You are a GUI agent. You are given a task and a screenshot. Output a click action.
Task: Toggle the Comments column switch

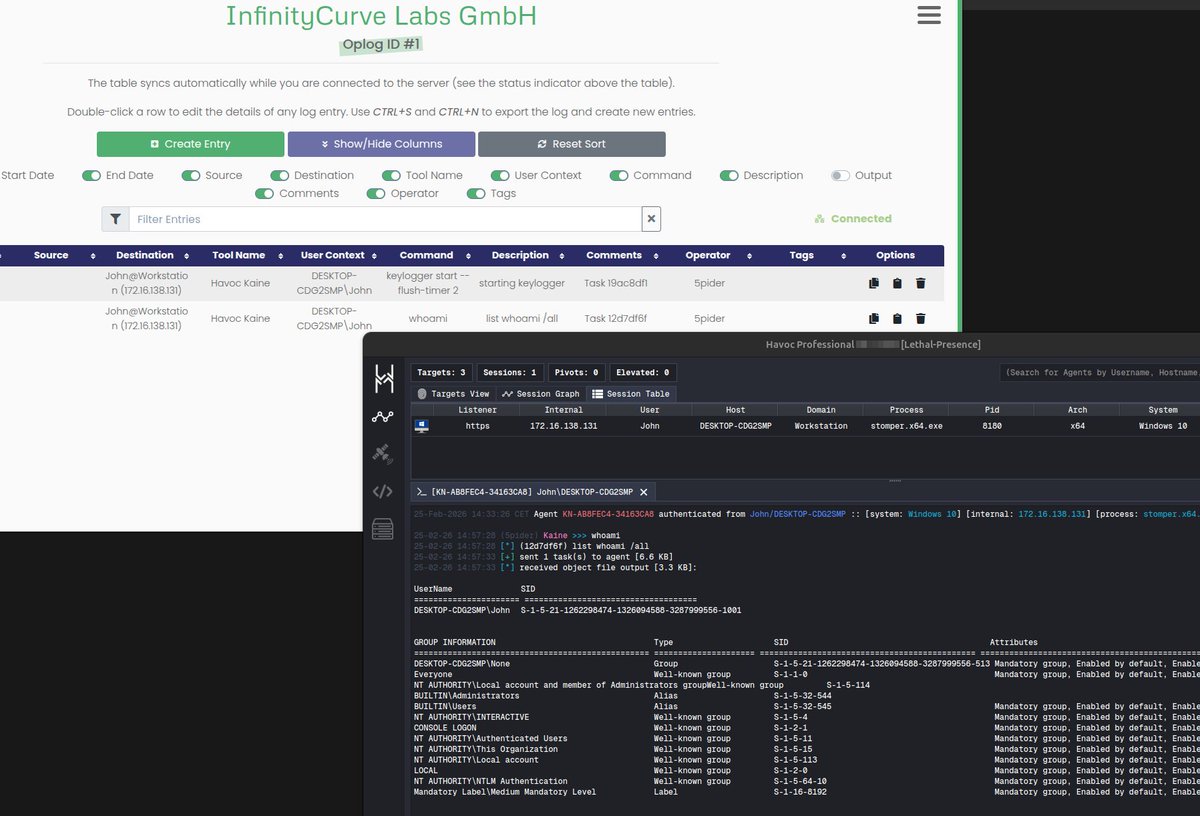[265, 194]
